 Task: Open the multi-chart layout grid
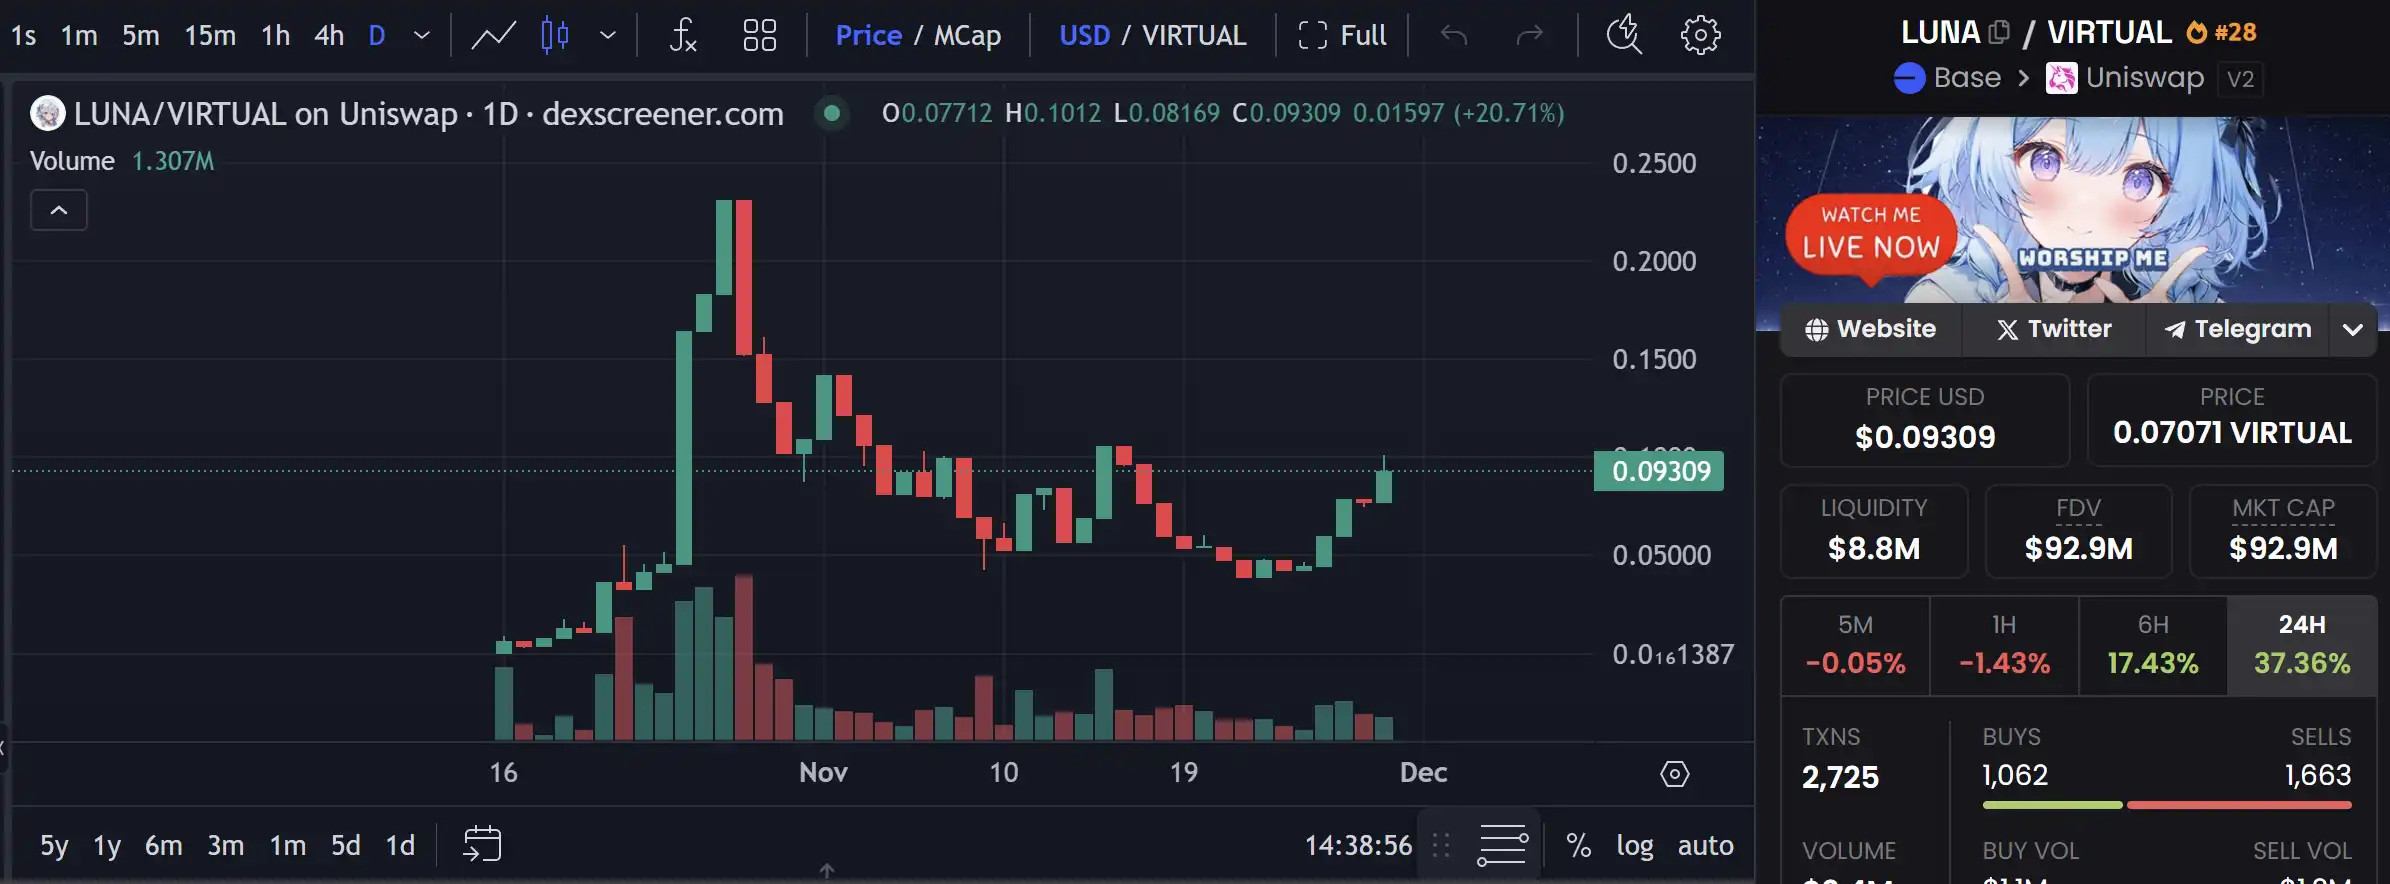click(760, 36)
